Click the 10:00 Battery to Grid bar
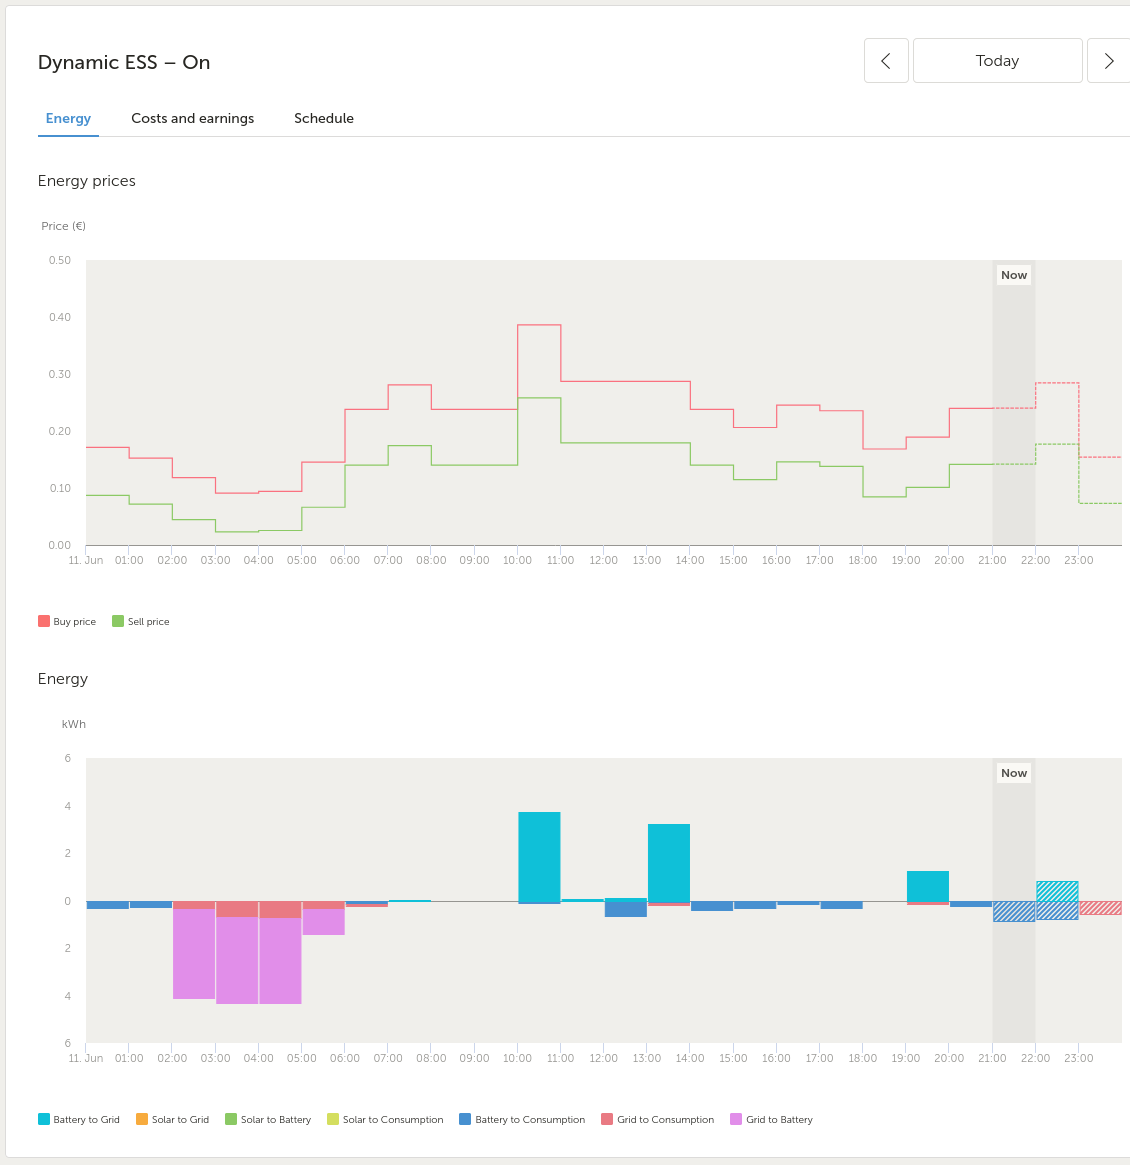 [x=539, y=856]
